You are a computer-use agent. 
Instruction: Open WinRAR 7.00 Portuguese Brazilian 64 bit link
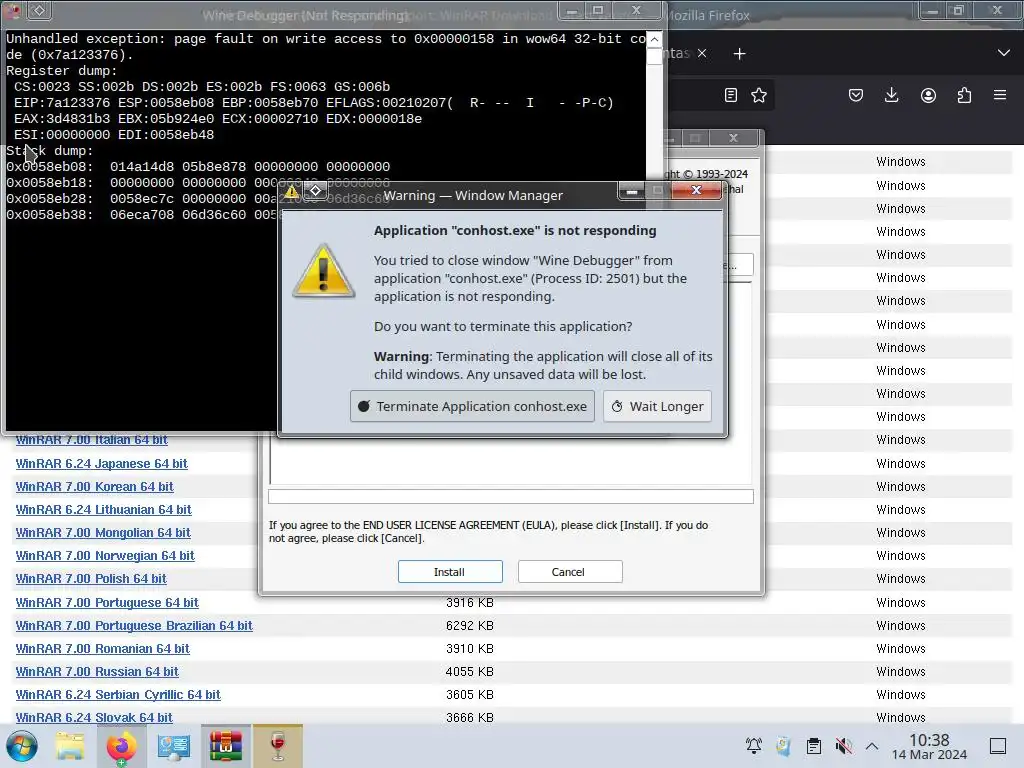(134, 626)
